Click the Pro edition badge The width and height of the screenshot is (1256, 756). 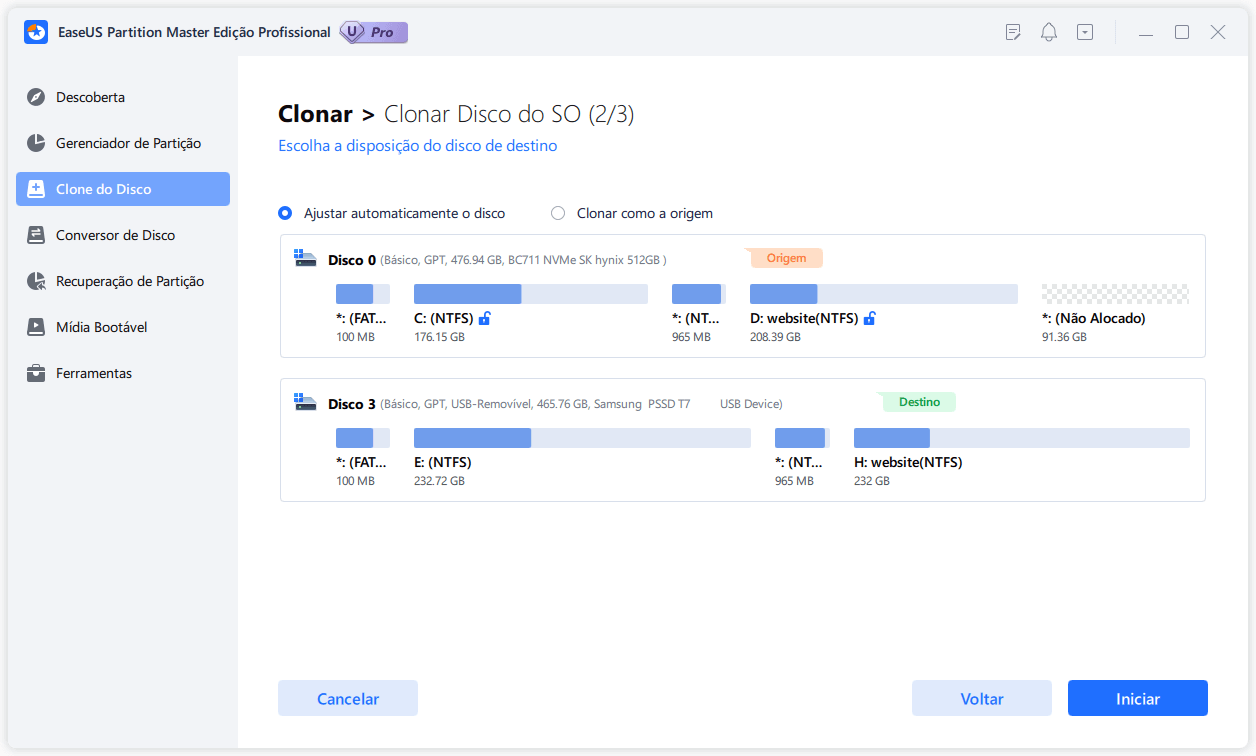[x=374, y=32]
